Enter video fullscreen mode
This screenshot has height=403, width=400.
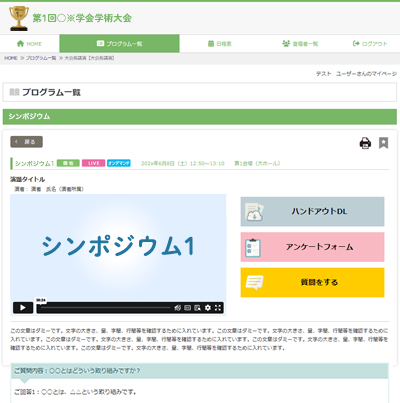[218, 308]
